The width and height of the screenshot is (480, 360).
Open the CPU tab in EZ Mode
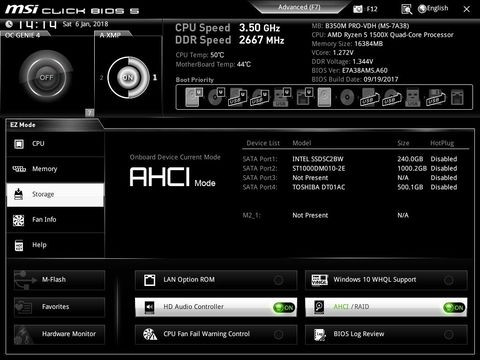[x=55, y=144]
